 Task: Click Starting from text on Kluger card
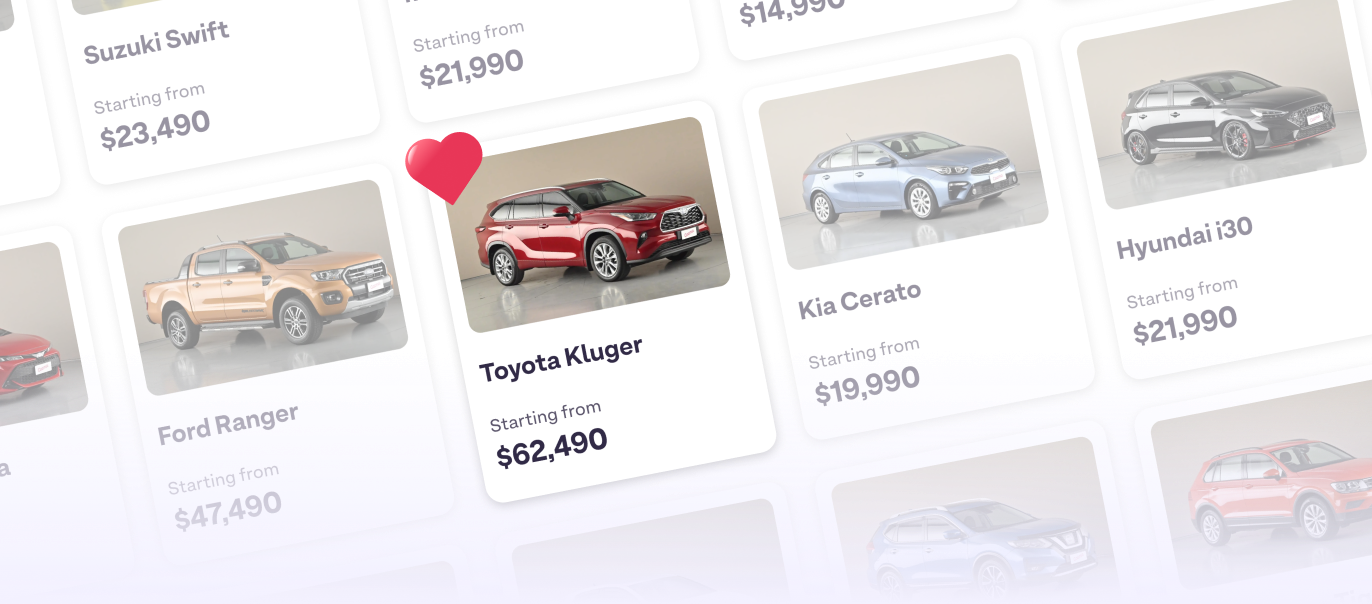pyautogui.click(x=546, y=416)
